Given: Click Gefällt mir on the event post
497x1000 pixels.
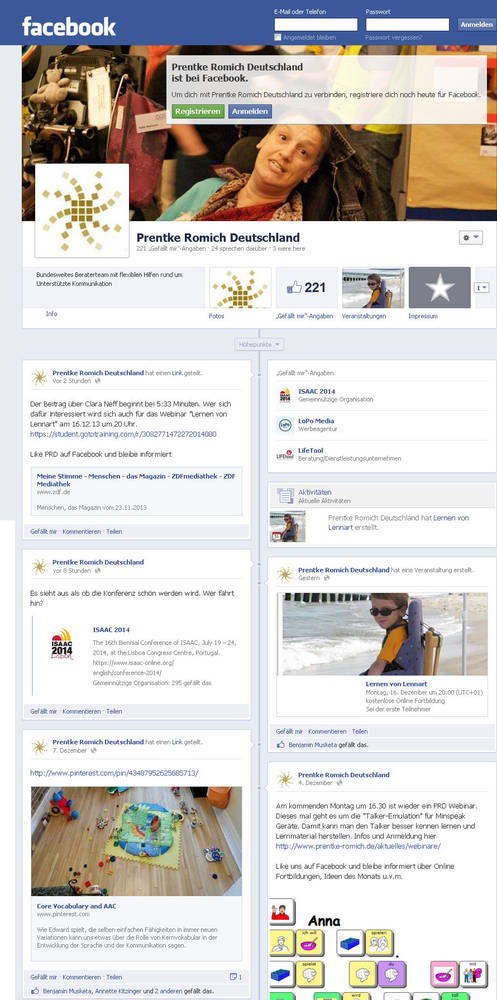Looking at the screenshot, I should pyautogui.click(x=290, y=732).
